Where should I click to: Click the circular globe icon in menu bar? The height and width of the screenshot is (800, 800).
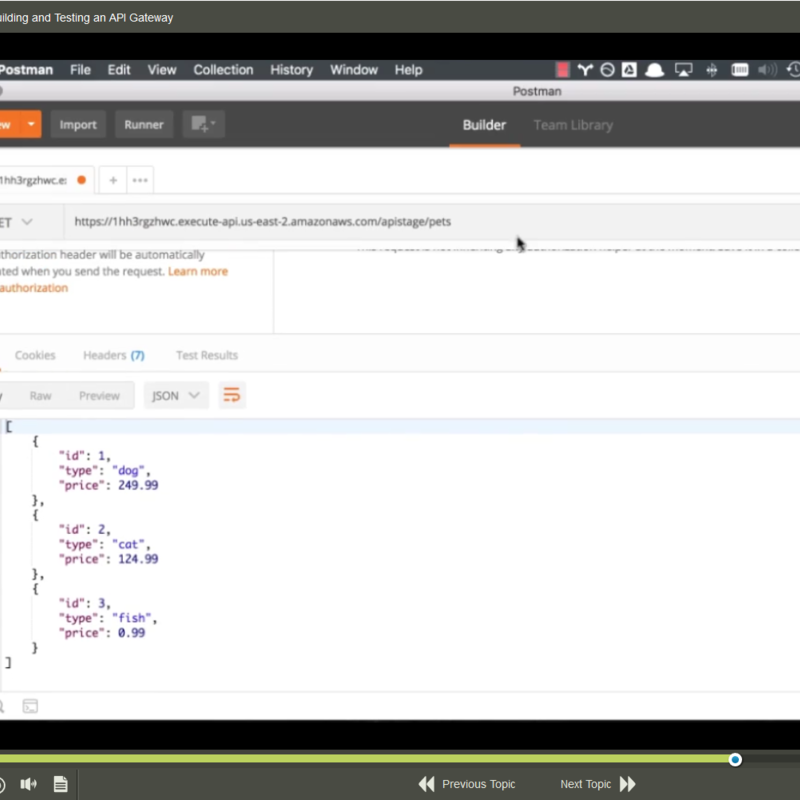pyautogui.click(x=607, y=69)
